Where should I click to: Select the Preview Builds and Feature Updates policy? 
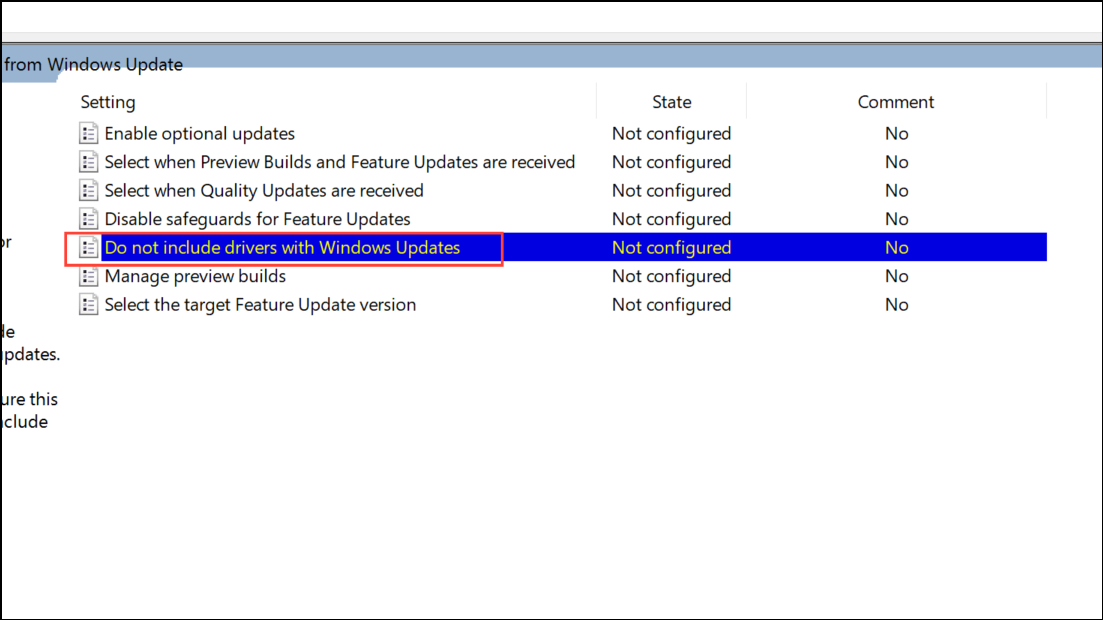click(x=340, y=162)
